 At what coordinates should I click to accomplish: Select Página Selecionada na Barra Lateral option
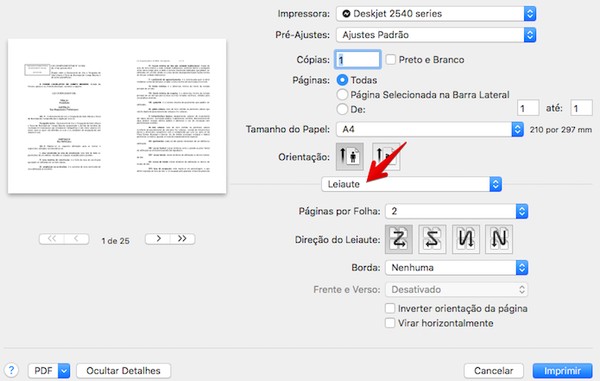coord(342,94)
